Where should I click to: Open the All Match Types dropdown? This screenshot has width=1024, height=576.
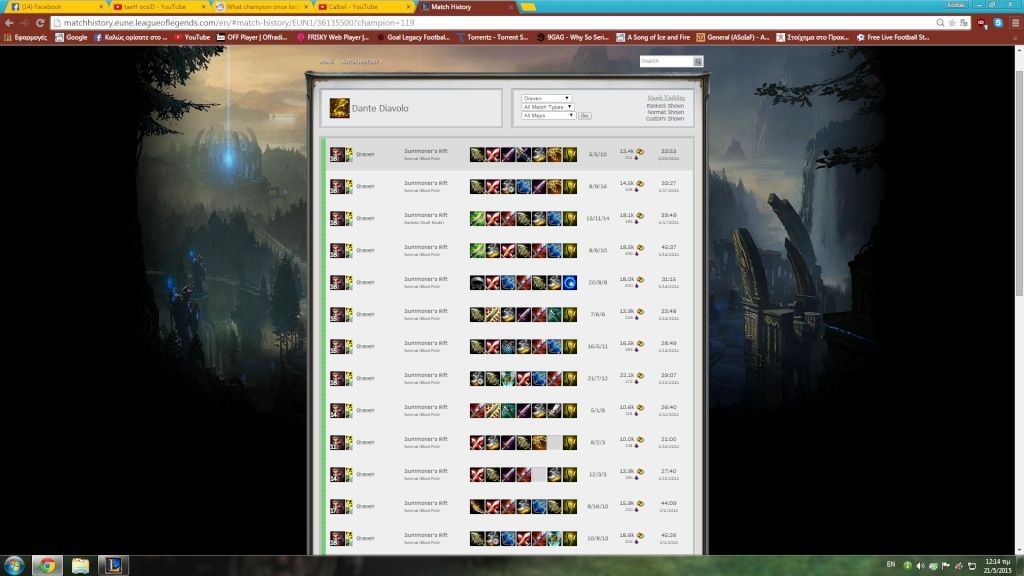click(x=547, y=106)
